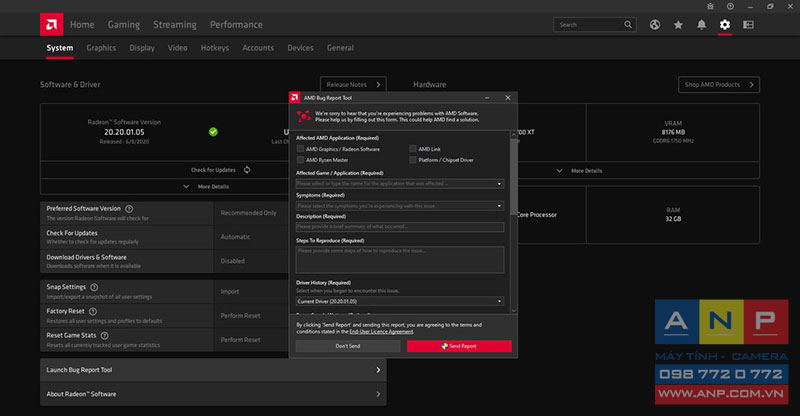The height and width of the screenshot is (416, 800).
Task: Click the Send Report button
Action: click(x=459, y=346)
